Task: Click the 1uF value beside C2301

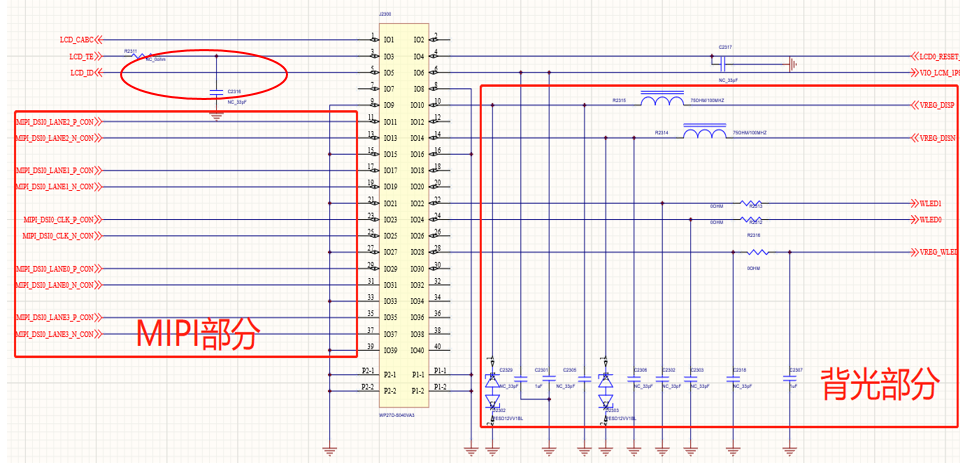Action: coord(539,386)
